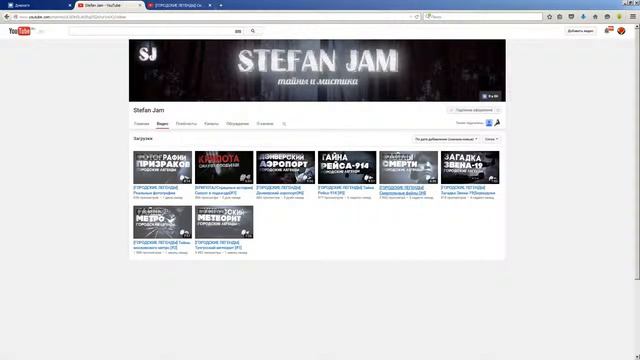640x360 pixels.
Task: Click the Тунгусский метеорит video title link
Action: tap(218, 245)
